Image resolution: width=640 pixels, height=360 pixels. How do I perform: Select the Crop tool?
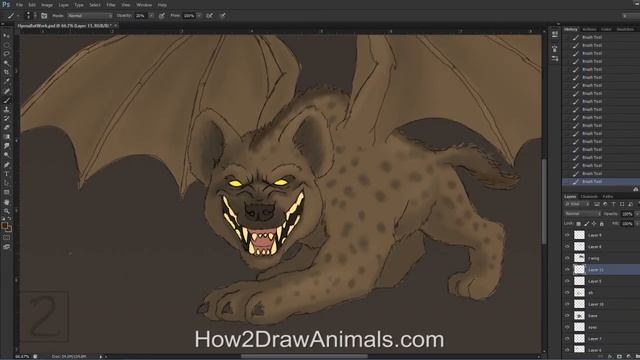[x=7, y=72]
